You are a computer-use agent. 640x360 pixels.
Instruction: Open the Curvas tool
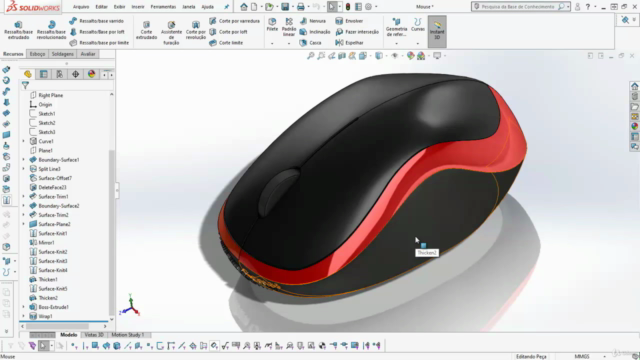click(x=418, y=24)
